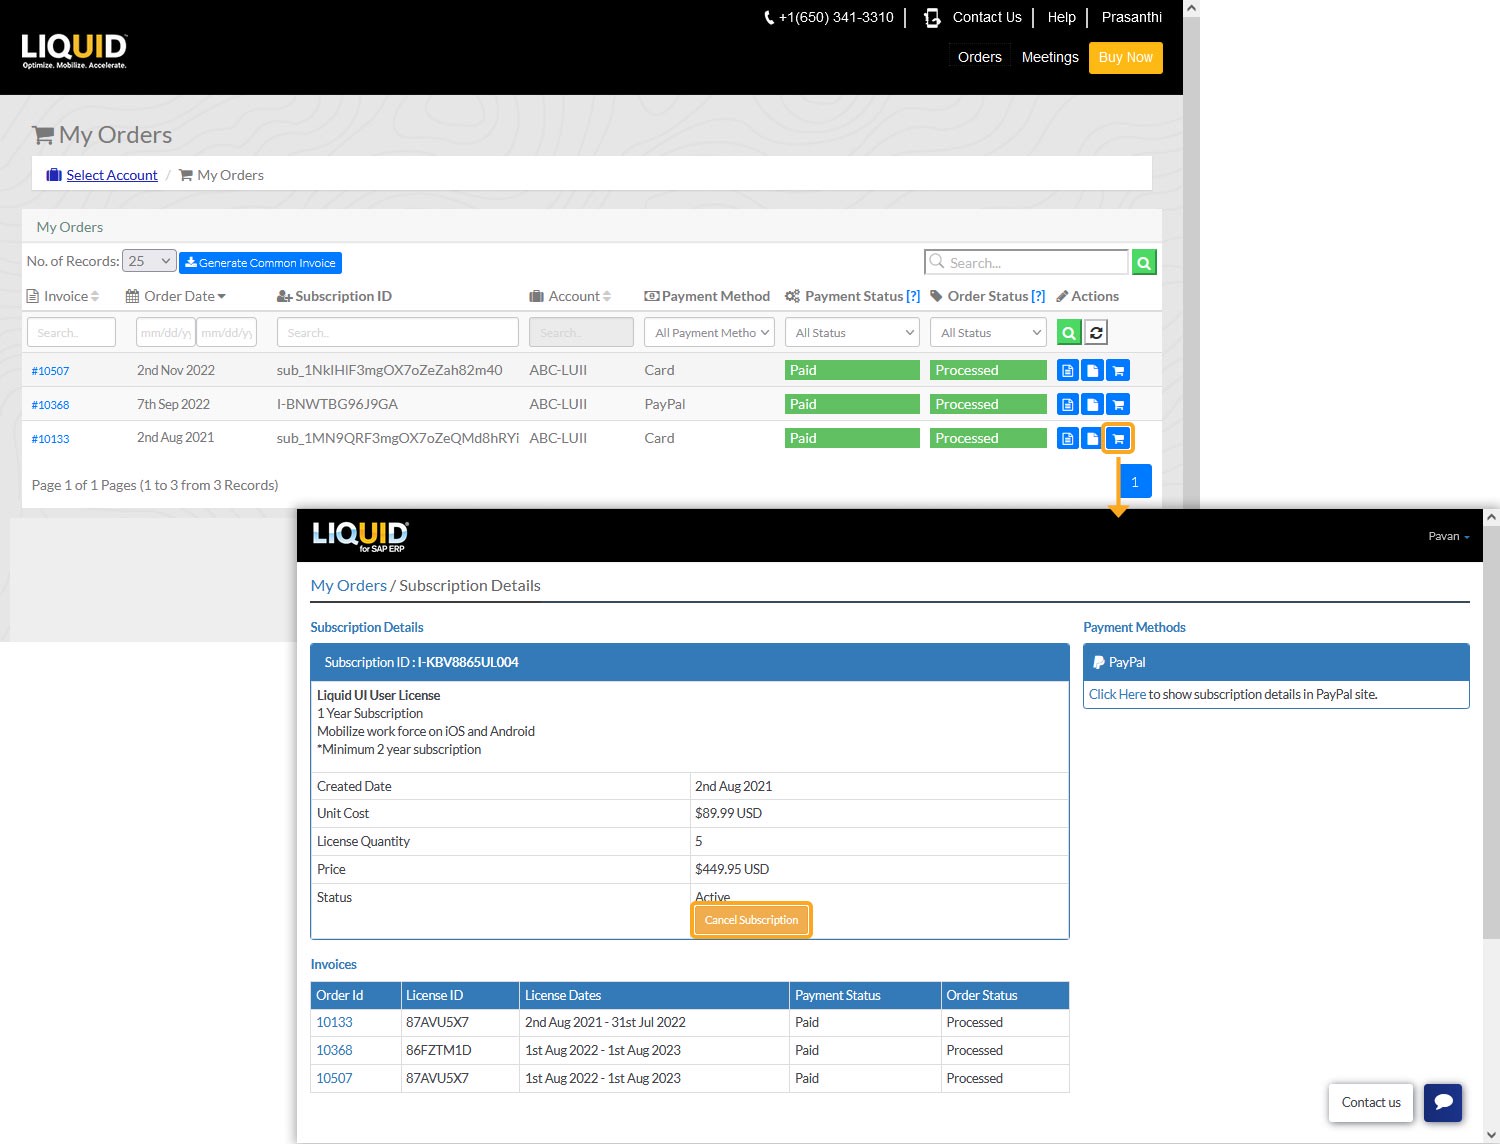
Task: Open Order Id 10507 in Invoices table
Action: point(334,1079)
